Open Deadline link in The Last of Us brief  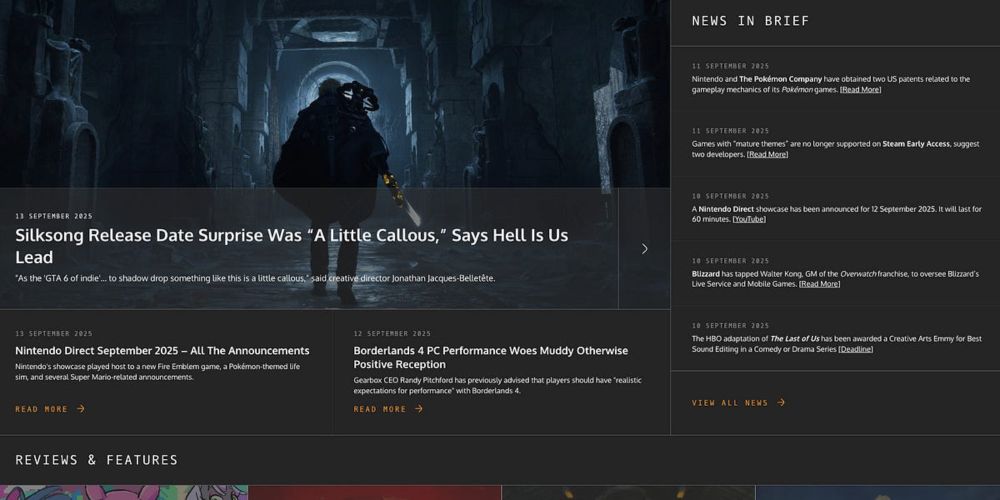point(855,349)
